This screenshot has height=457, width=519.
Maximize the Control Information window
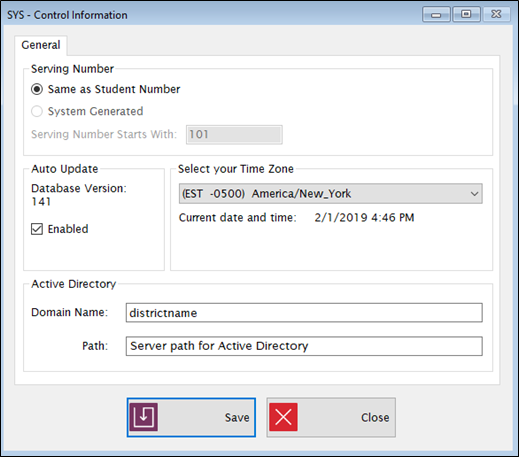(466, 14)
